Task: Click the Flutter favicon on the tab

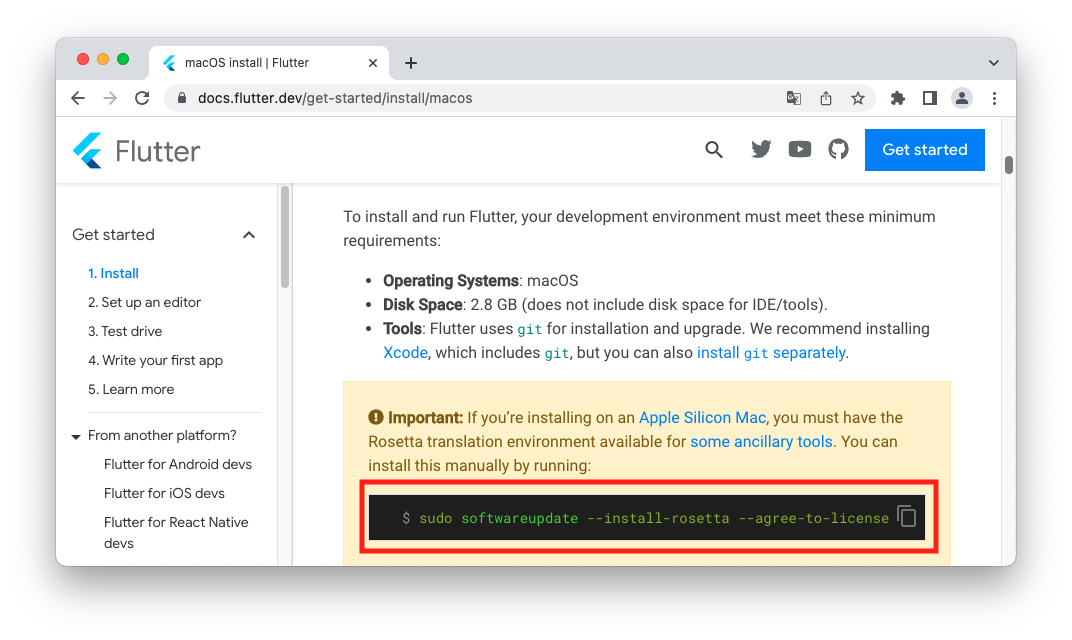Action: tap(170, 63)
